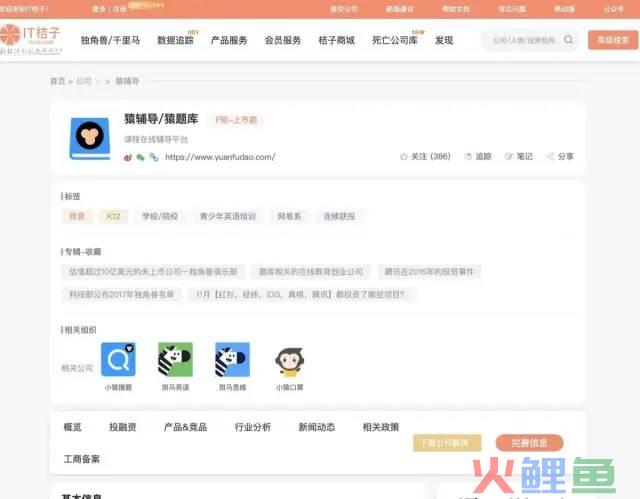This screenshot has width=640, height=499.
Task: Click the 笔记 note icon
Action: click(x=509, y=156)
